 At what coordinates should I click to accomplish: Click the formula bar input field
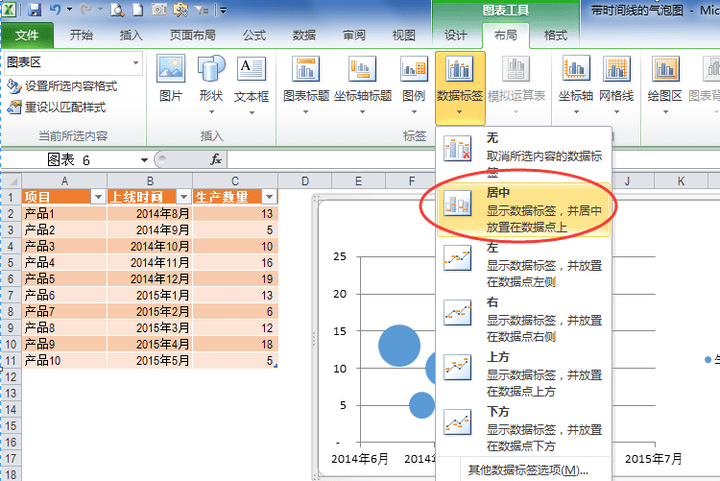pyautogui.click(x=473, y=160)
